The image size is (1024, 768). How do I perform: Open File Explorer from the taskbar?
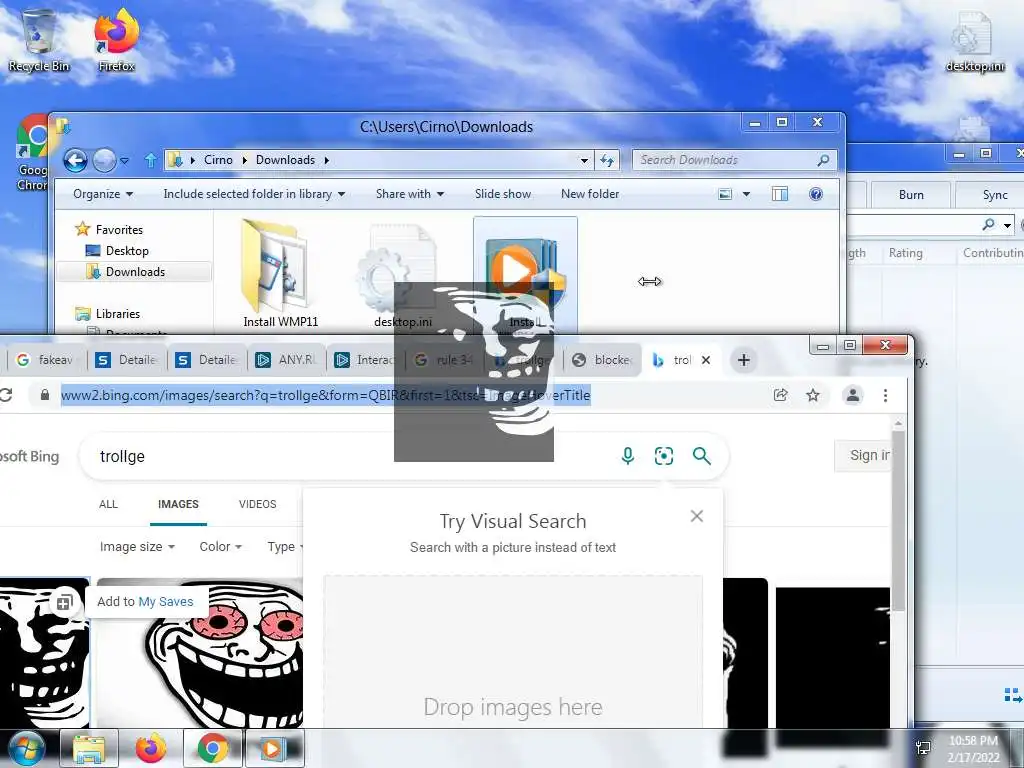[x=89, y=748]
